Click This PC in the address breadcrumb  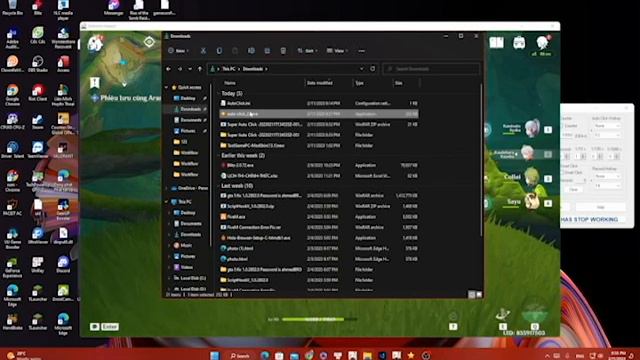(228, 69)
